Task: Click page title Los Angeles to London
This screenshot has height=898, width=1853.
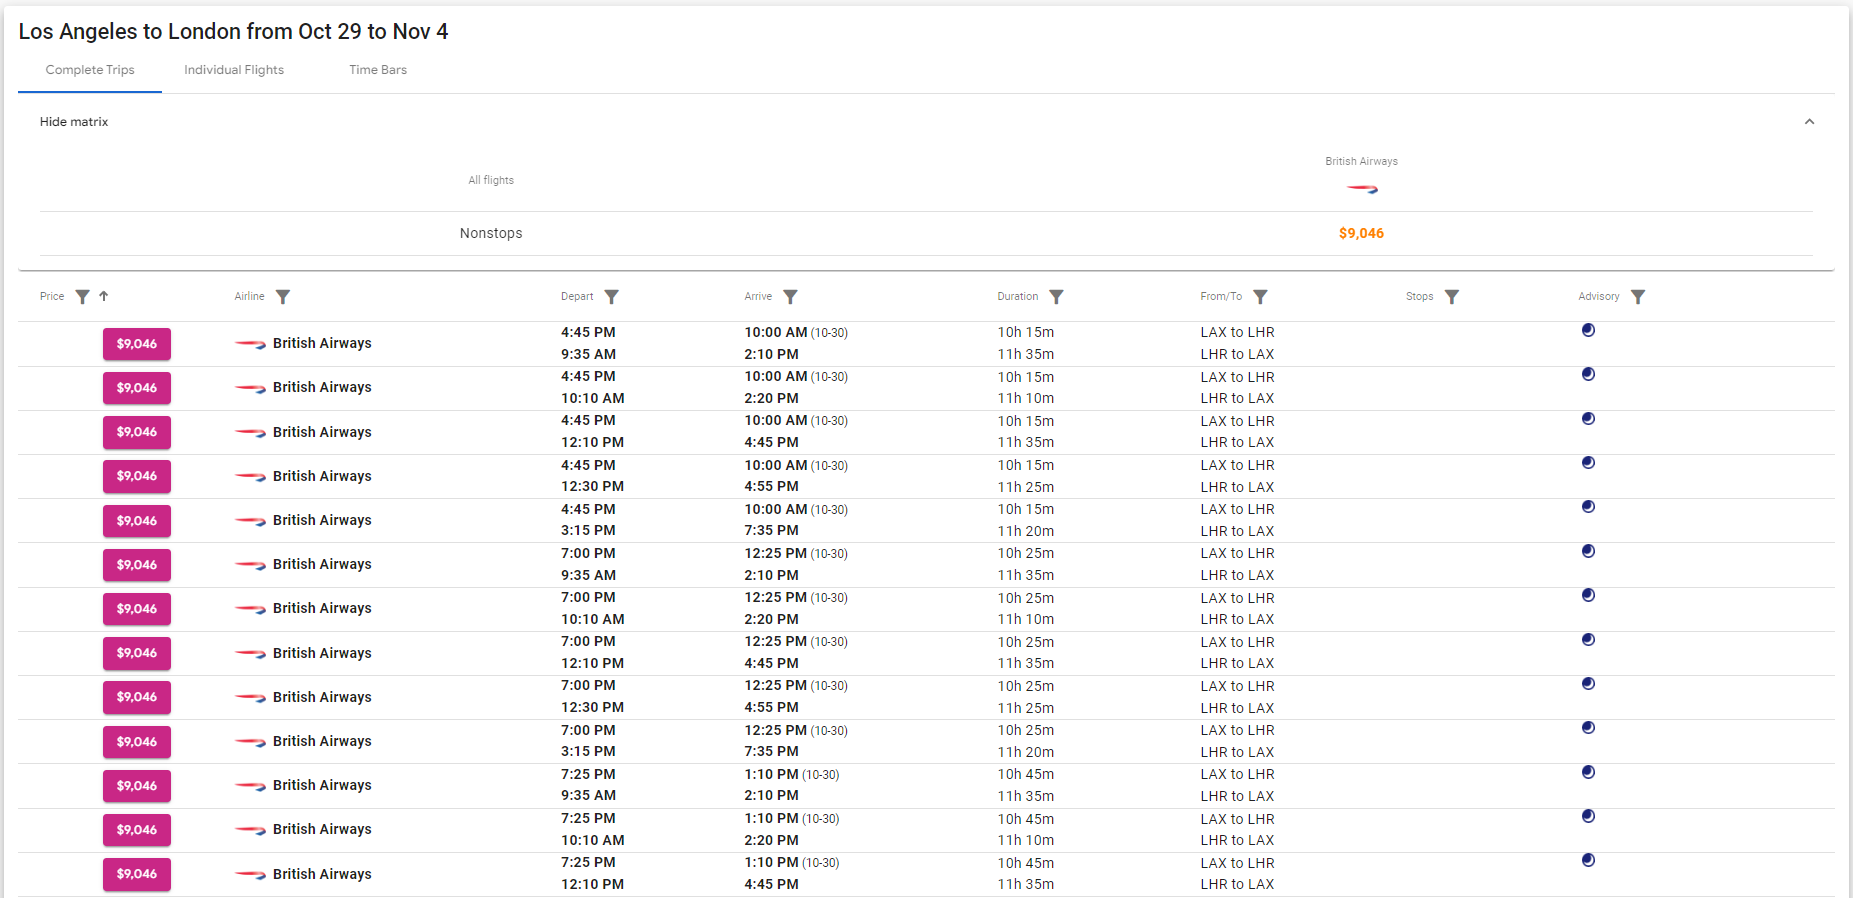Action: 233,31
